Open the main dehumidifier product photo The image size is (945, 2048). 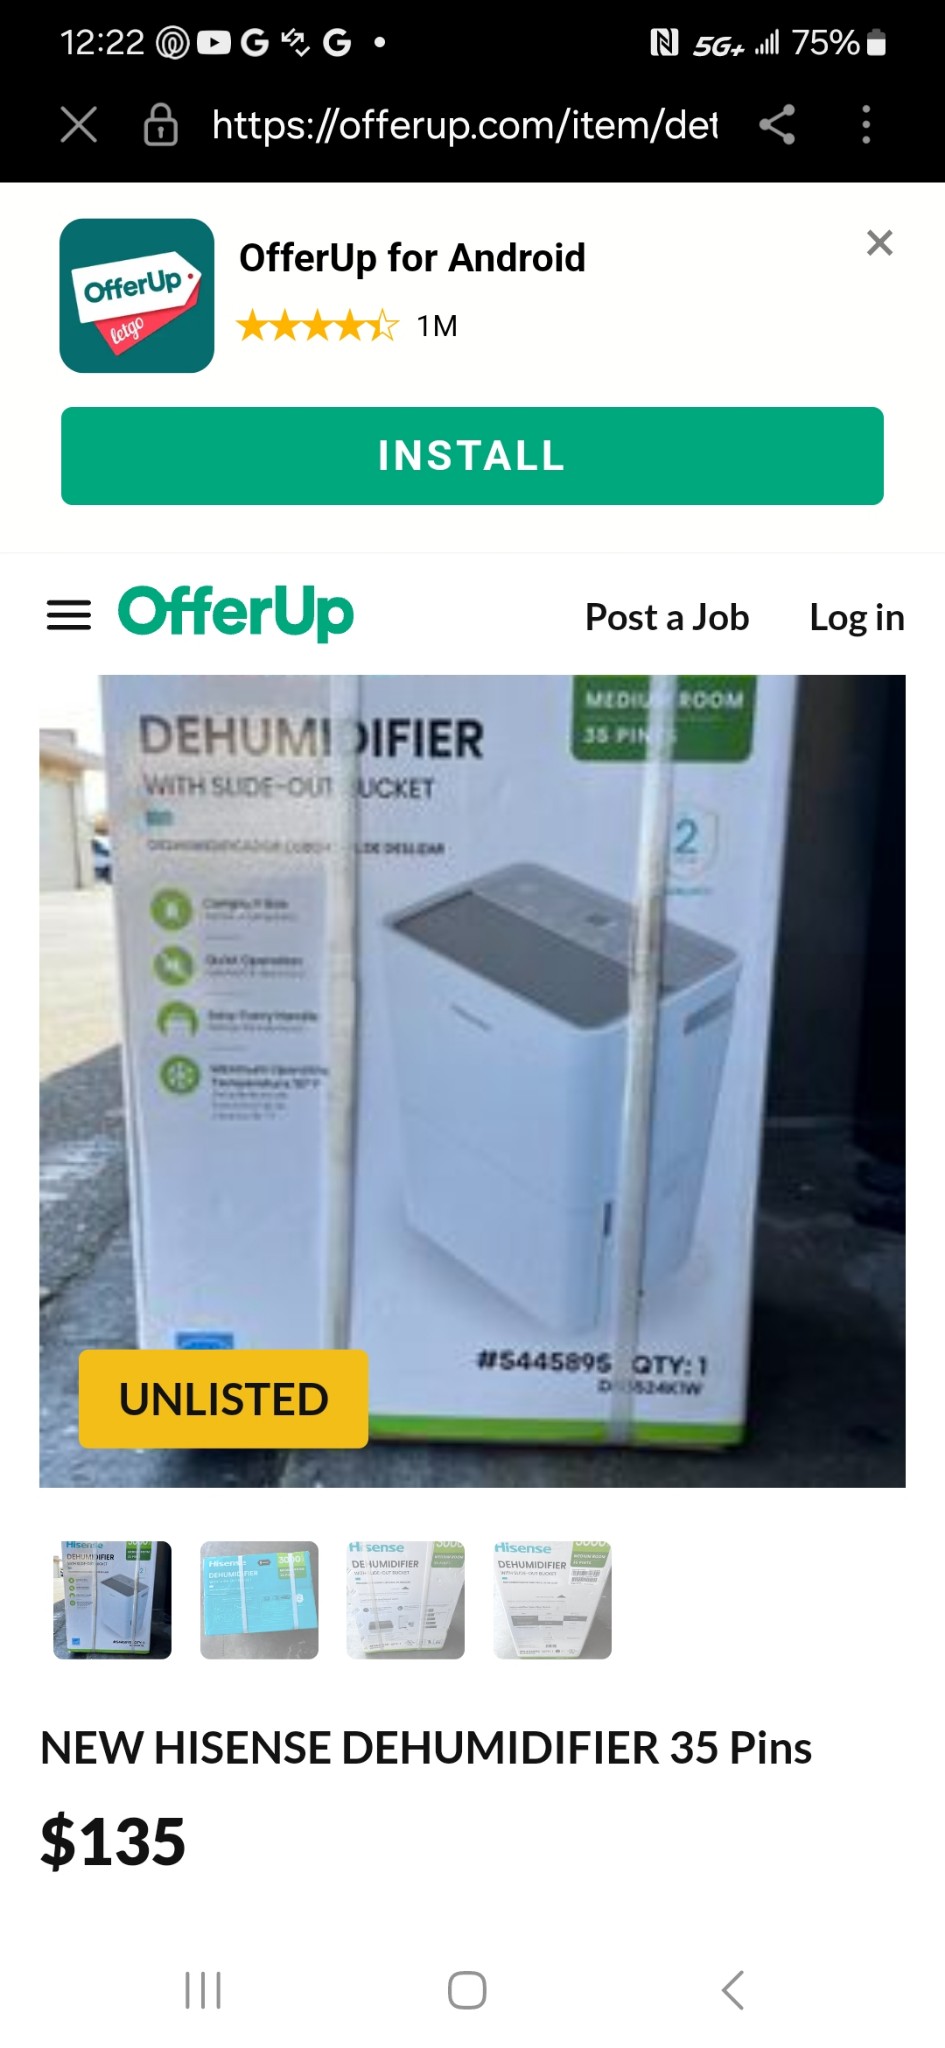472,1081
